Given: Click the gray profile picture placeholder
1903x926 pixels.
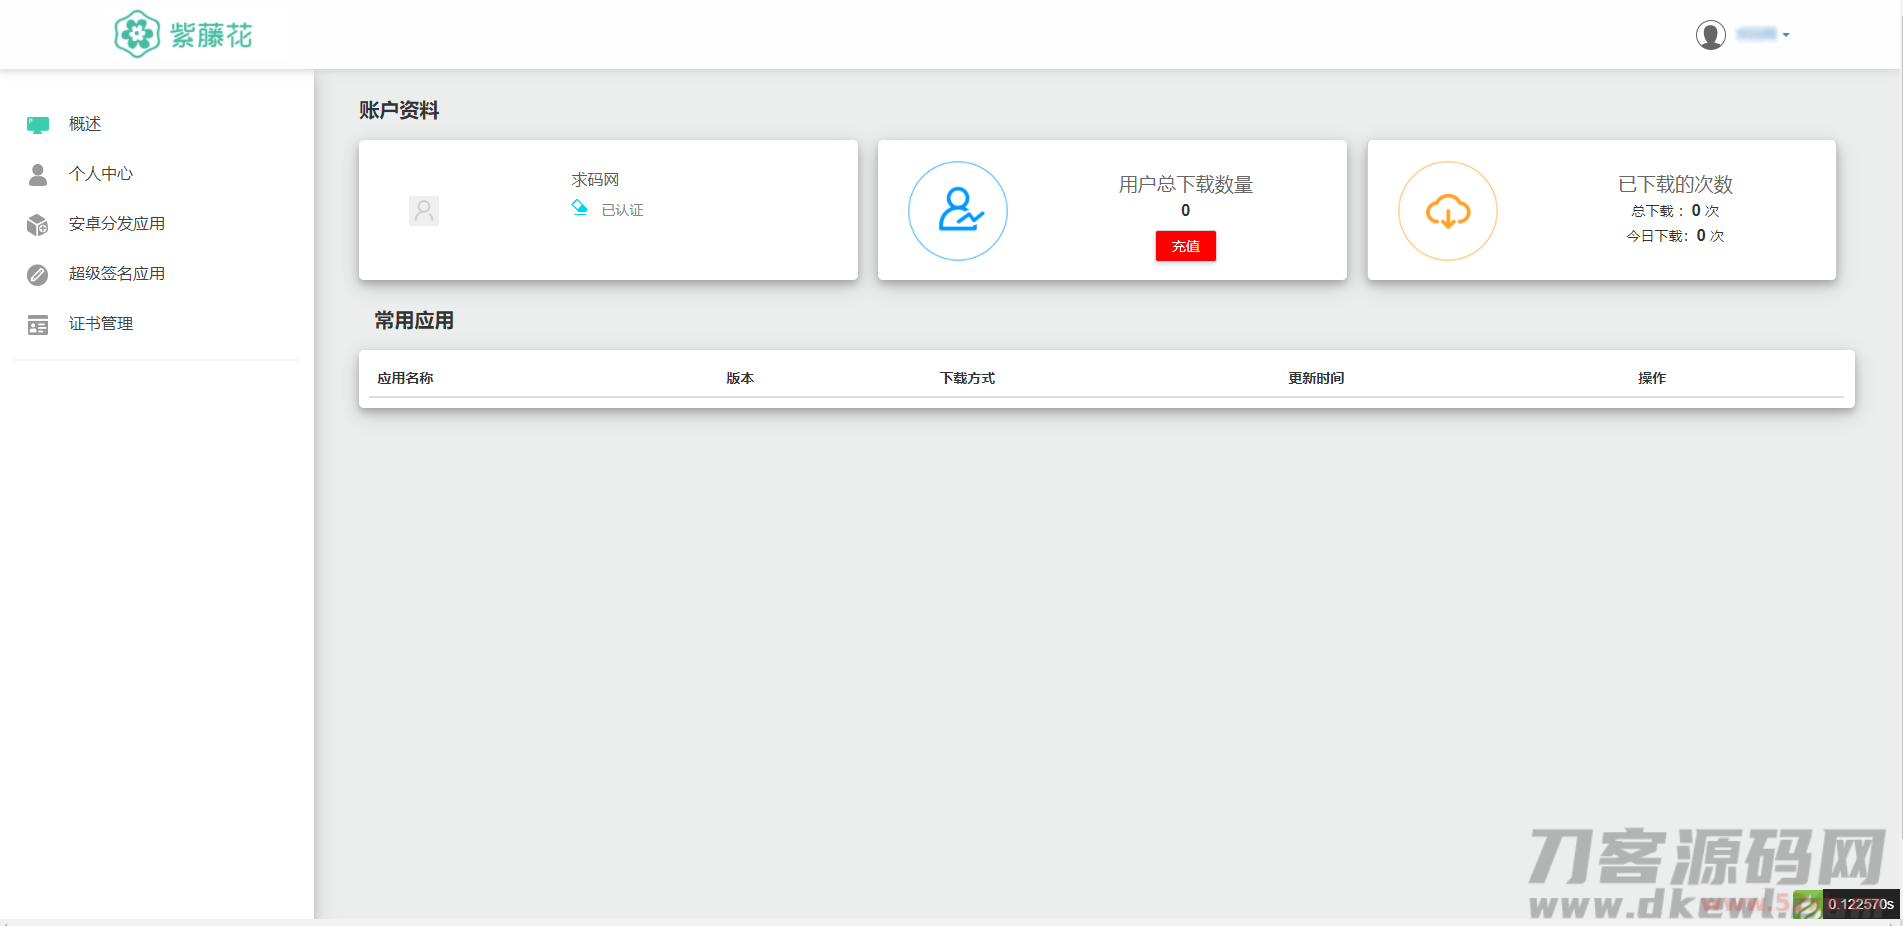Looking at the screenshot, I should tap(424, 211).
